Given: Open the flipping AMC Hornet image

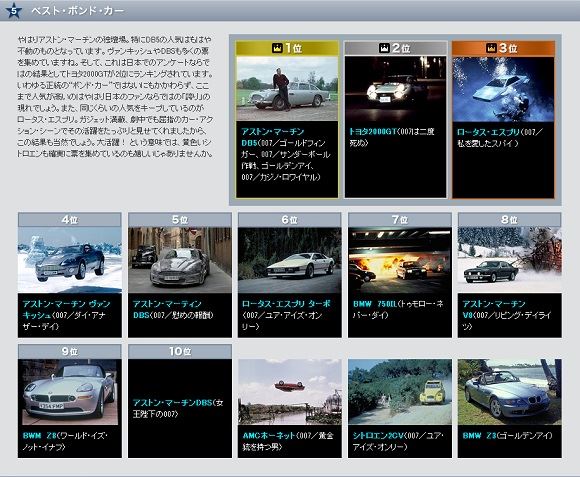Looking at the screenshot, I should pos(290,392).
